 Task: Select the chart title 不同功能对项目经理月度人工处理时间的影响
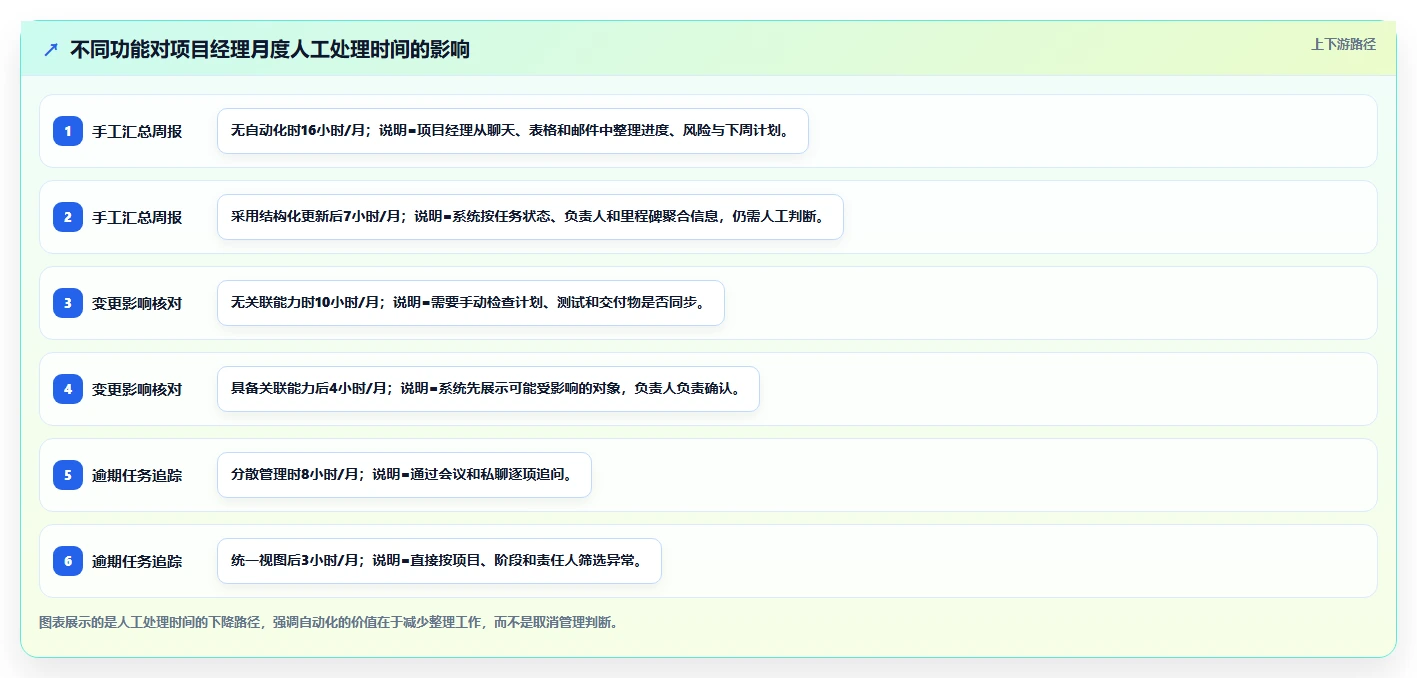pos(270,49)
